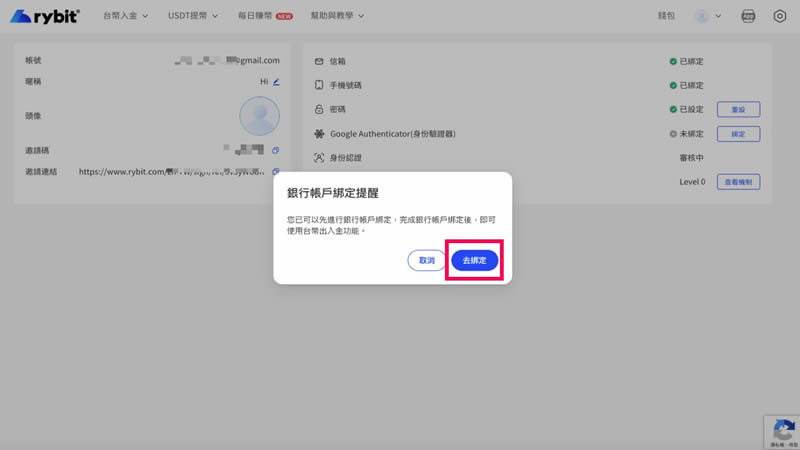Image resolution: width=800 pixels, height=450 pixels.
Task: Click the reCAPTCHA badge
Action: coord(781,432)
